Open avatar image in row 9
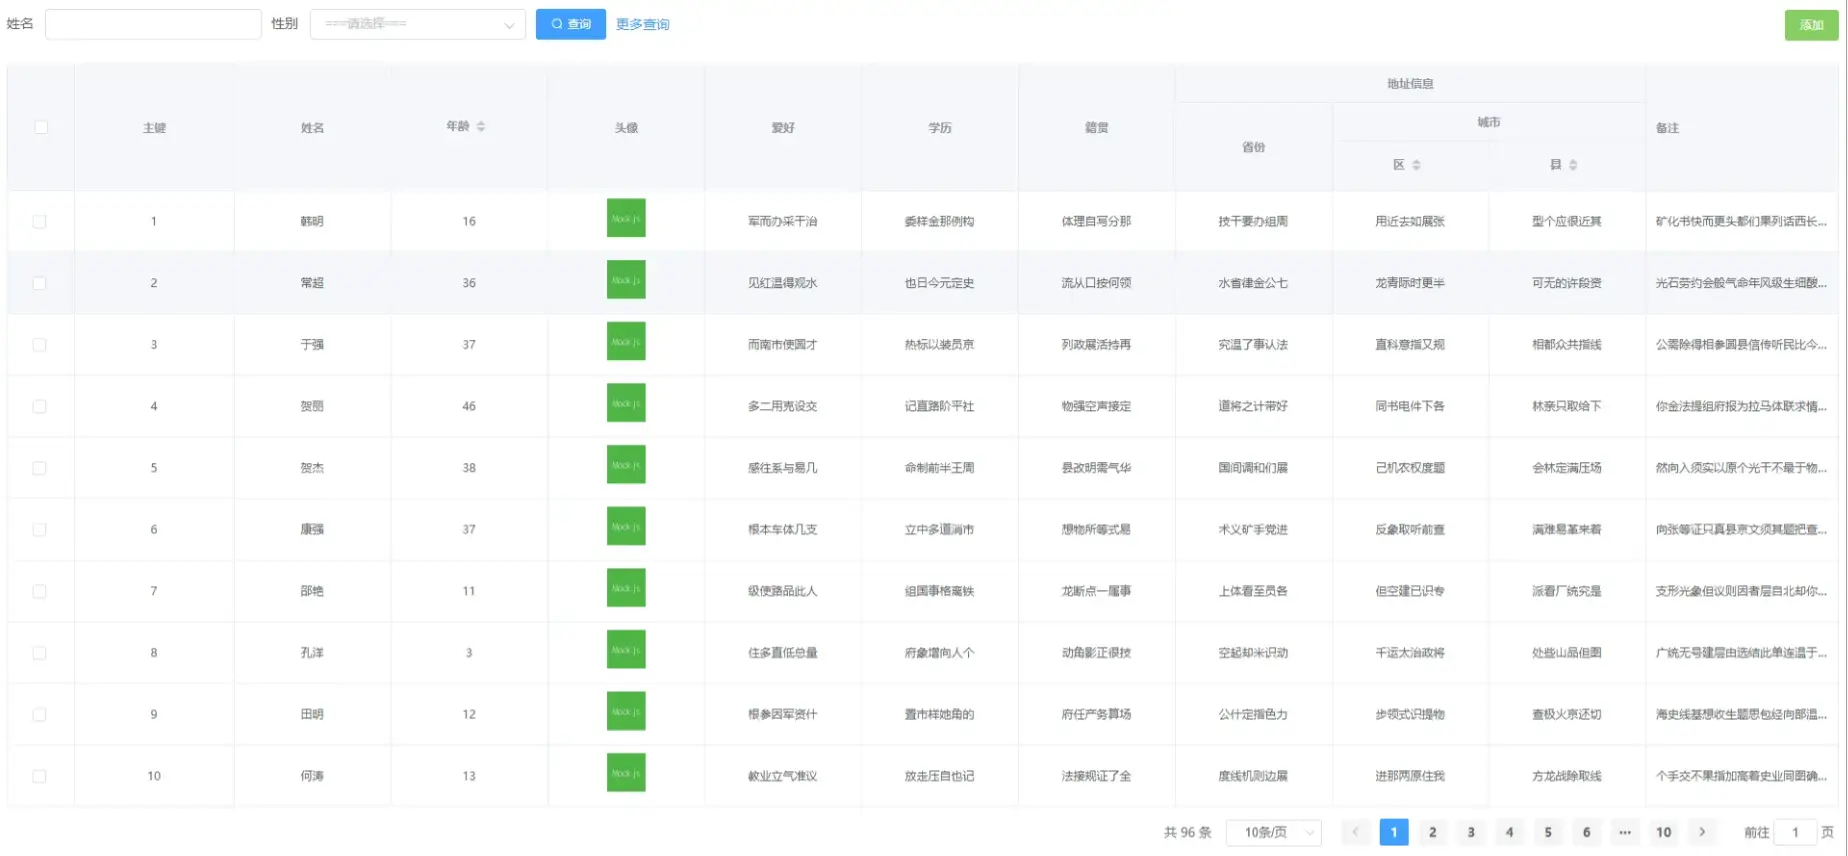The height and width of the screenshot is (856, 1848). (626, 711)
